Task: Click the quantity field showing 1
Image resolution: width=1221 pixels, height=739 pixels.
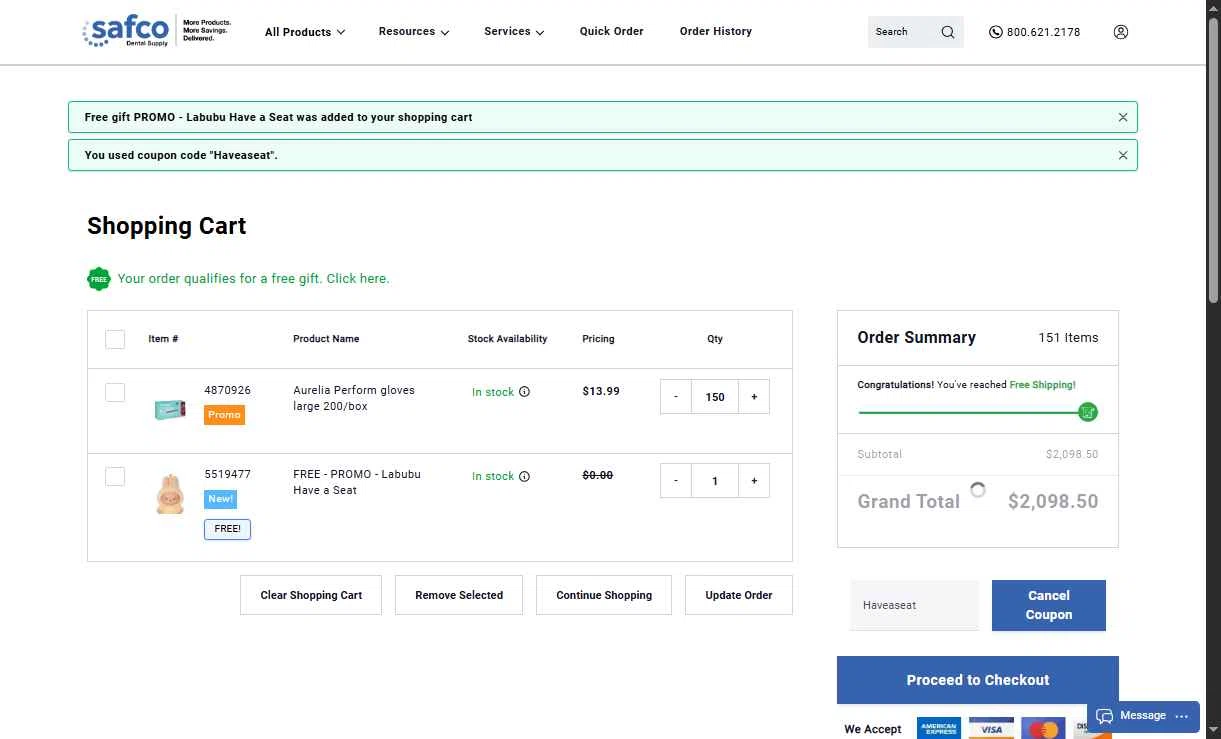Action: click(x=714, y=481)
